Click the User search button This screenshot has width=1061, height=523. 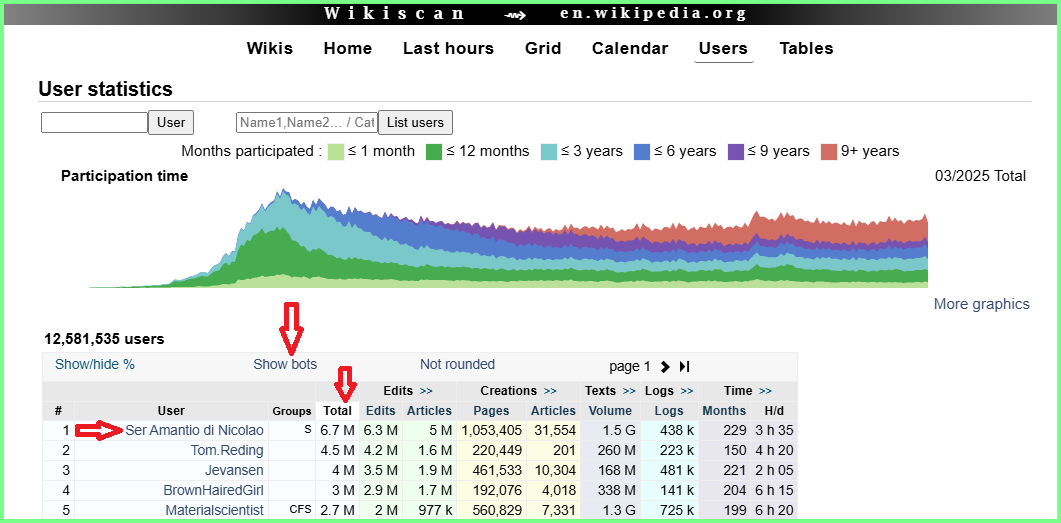click(x=171, y=122)
